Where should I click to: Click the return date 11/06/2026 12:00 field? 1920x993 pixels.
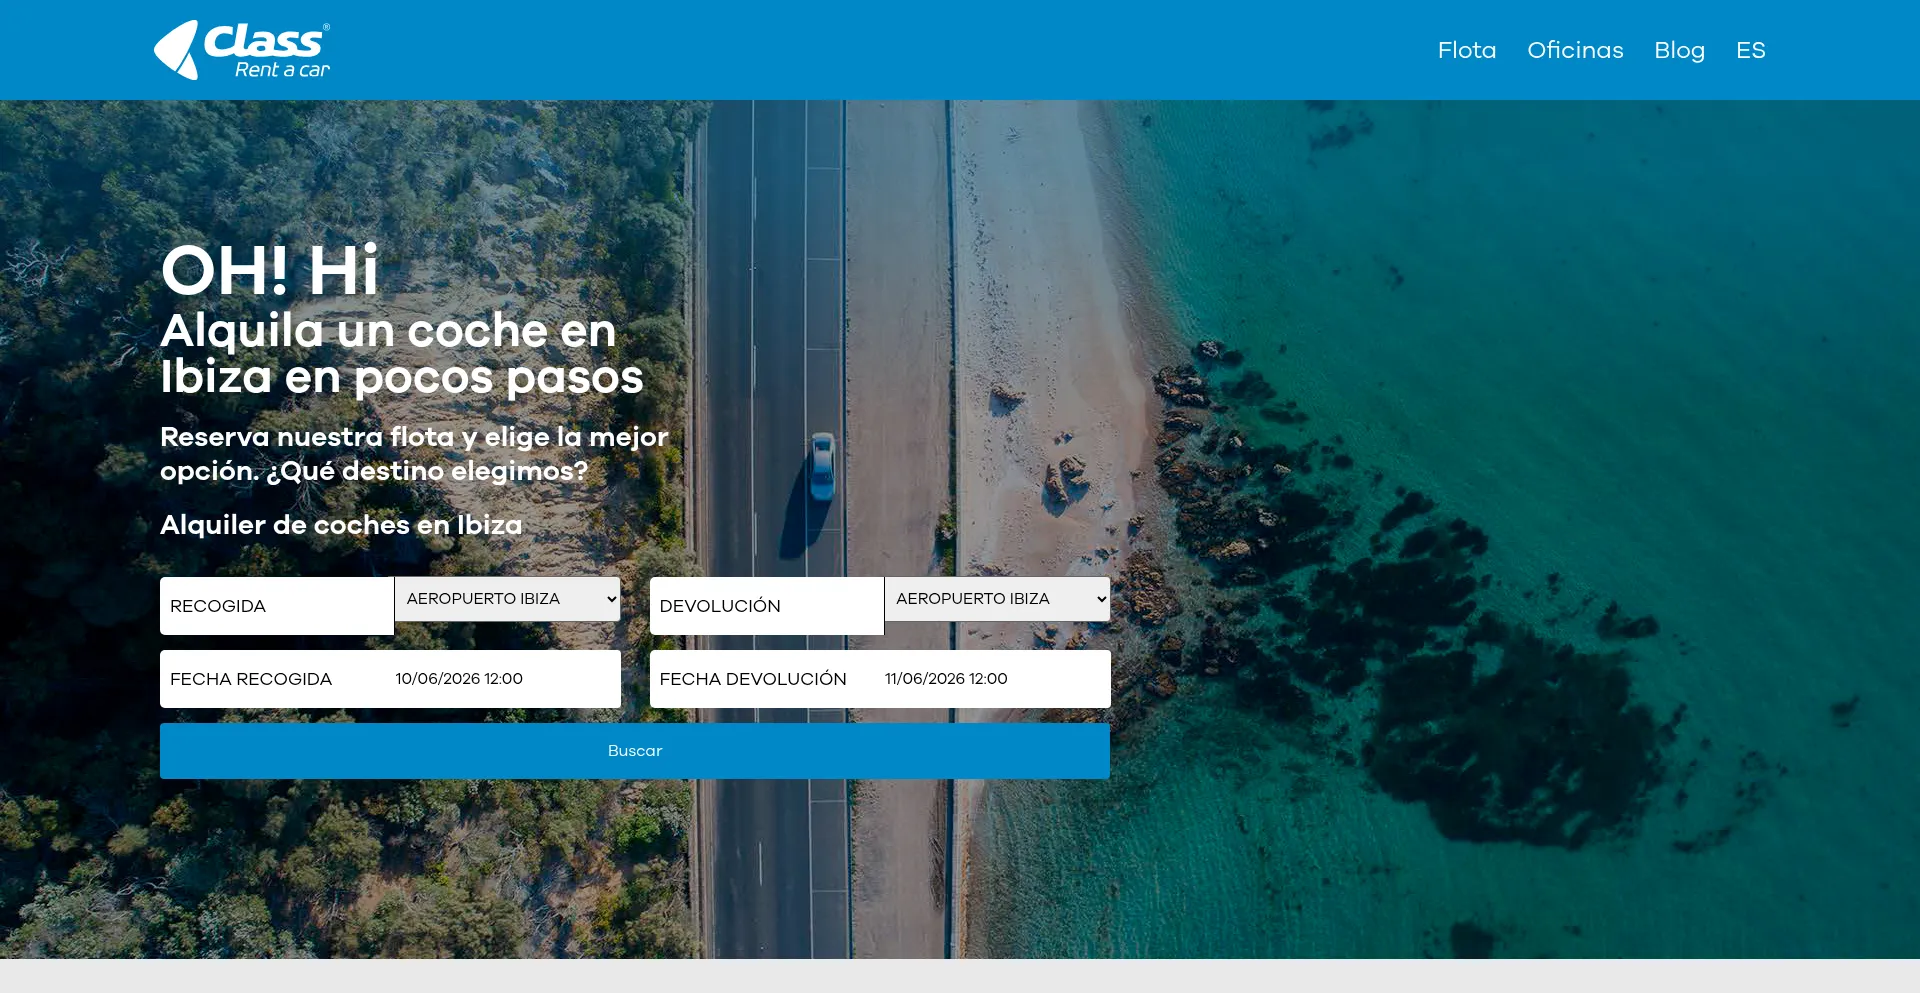[995, 679]
